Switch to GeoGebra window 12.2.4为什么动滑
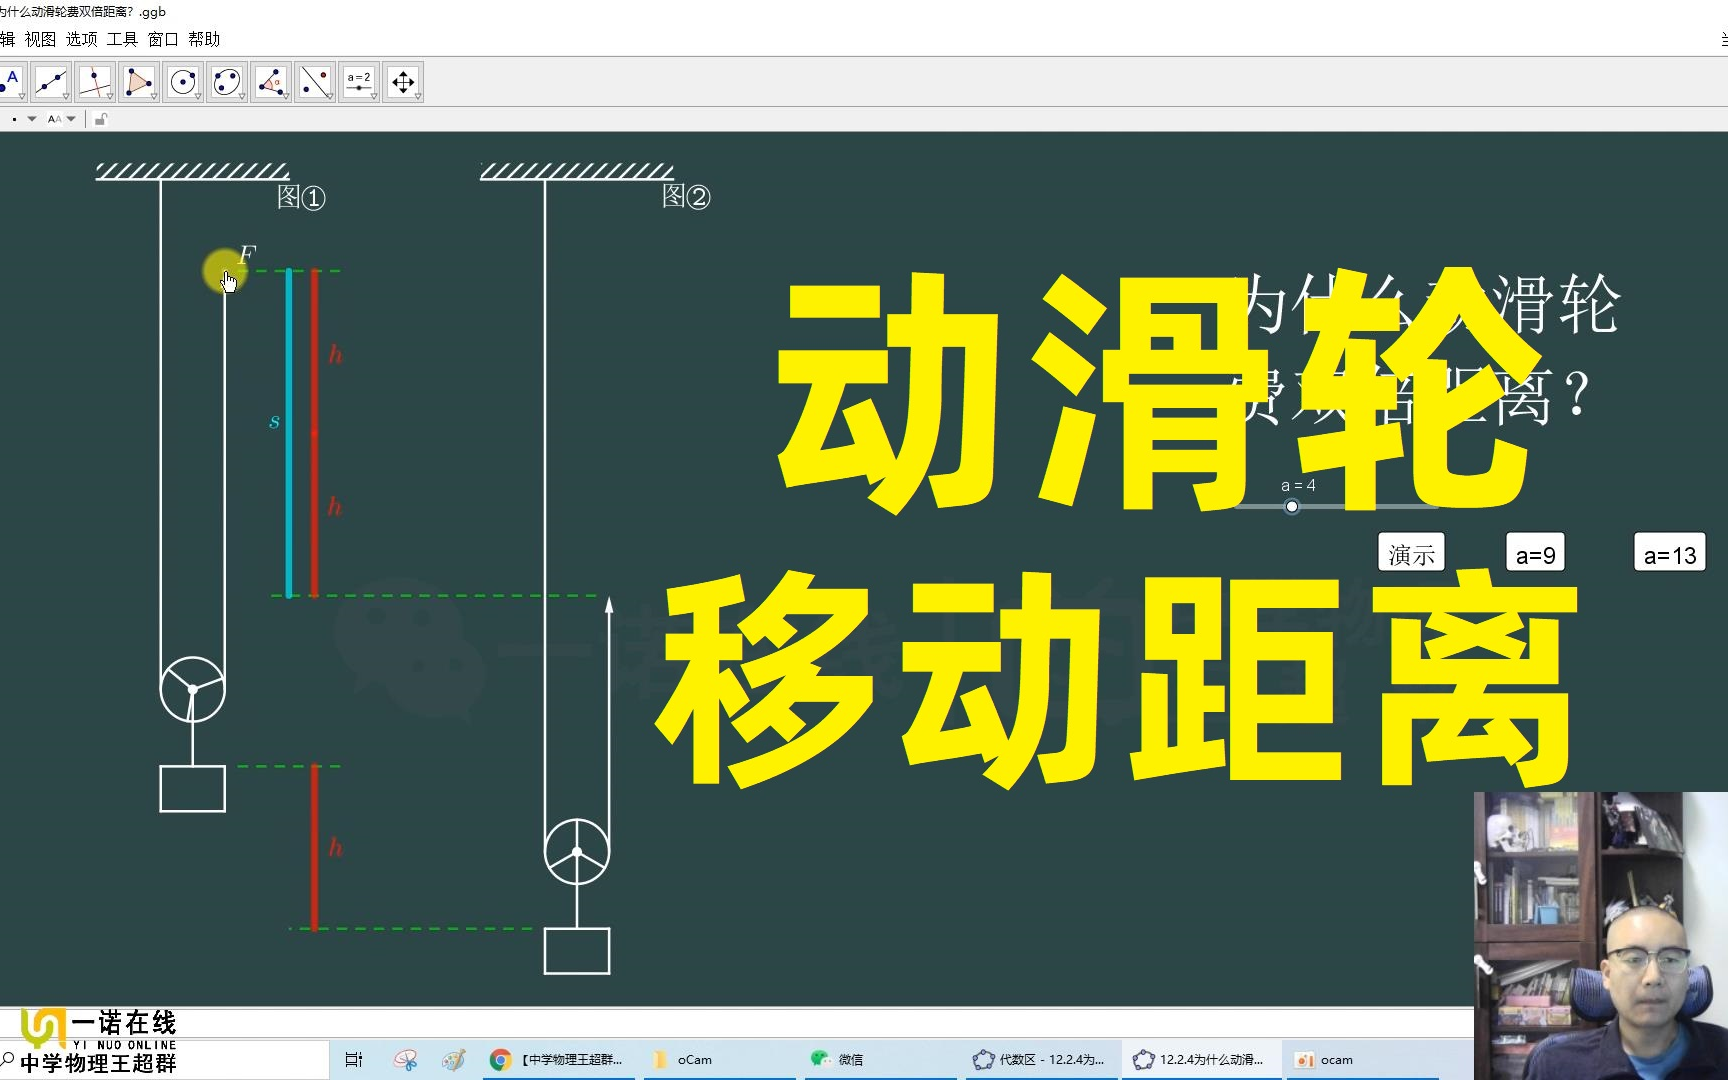Viewport: 1728px width, 1080px height. pyautogui.click(x=1200, y=1059)
